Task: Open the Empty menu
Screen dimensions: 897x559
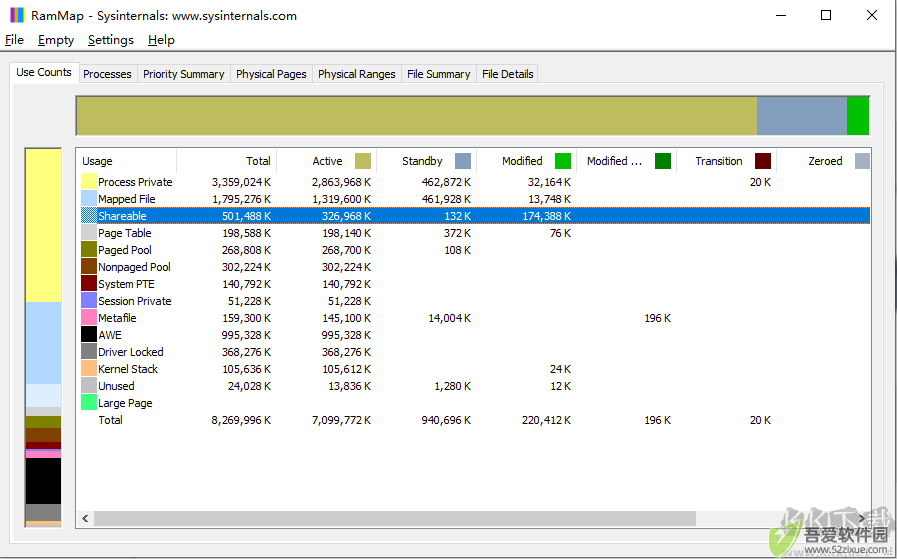Action: pyautogui.click(x=55, y=40)
